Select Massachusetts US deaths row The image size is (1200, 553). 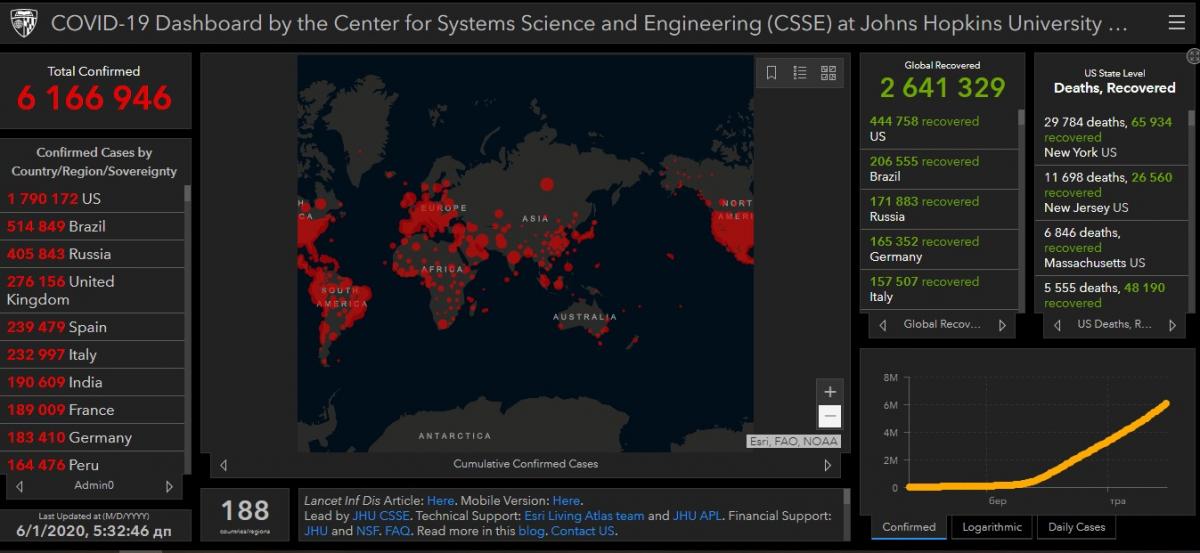[x=1111, y=247]
